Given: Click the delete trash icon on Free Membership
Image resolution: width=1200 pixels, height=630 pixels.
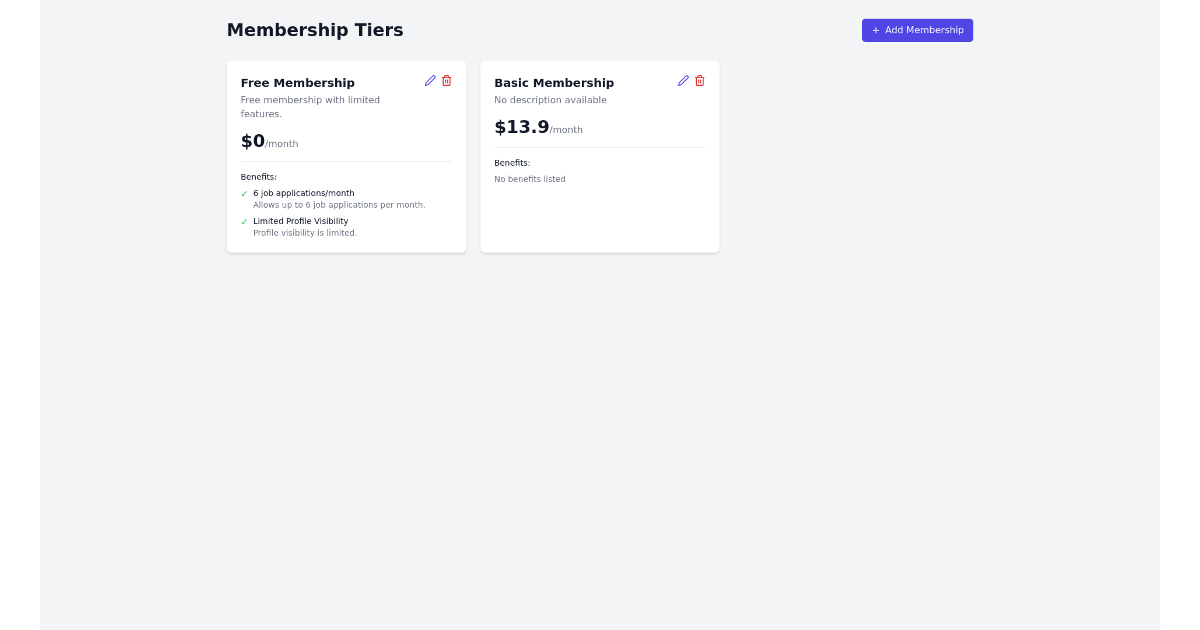Looking at the screenshot, I should (446, 81).
